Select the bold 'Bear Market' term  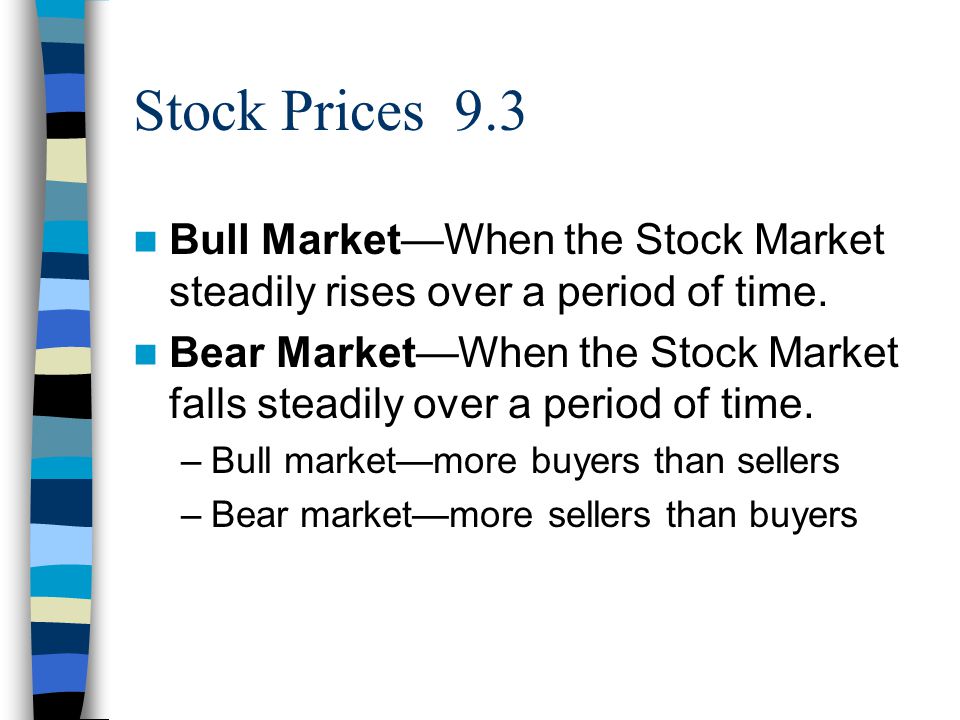coord(293,353)
